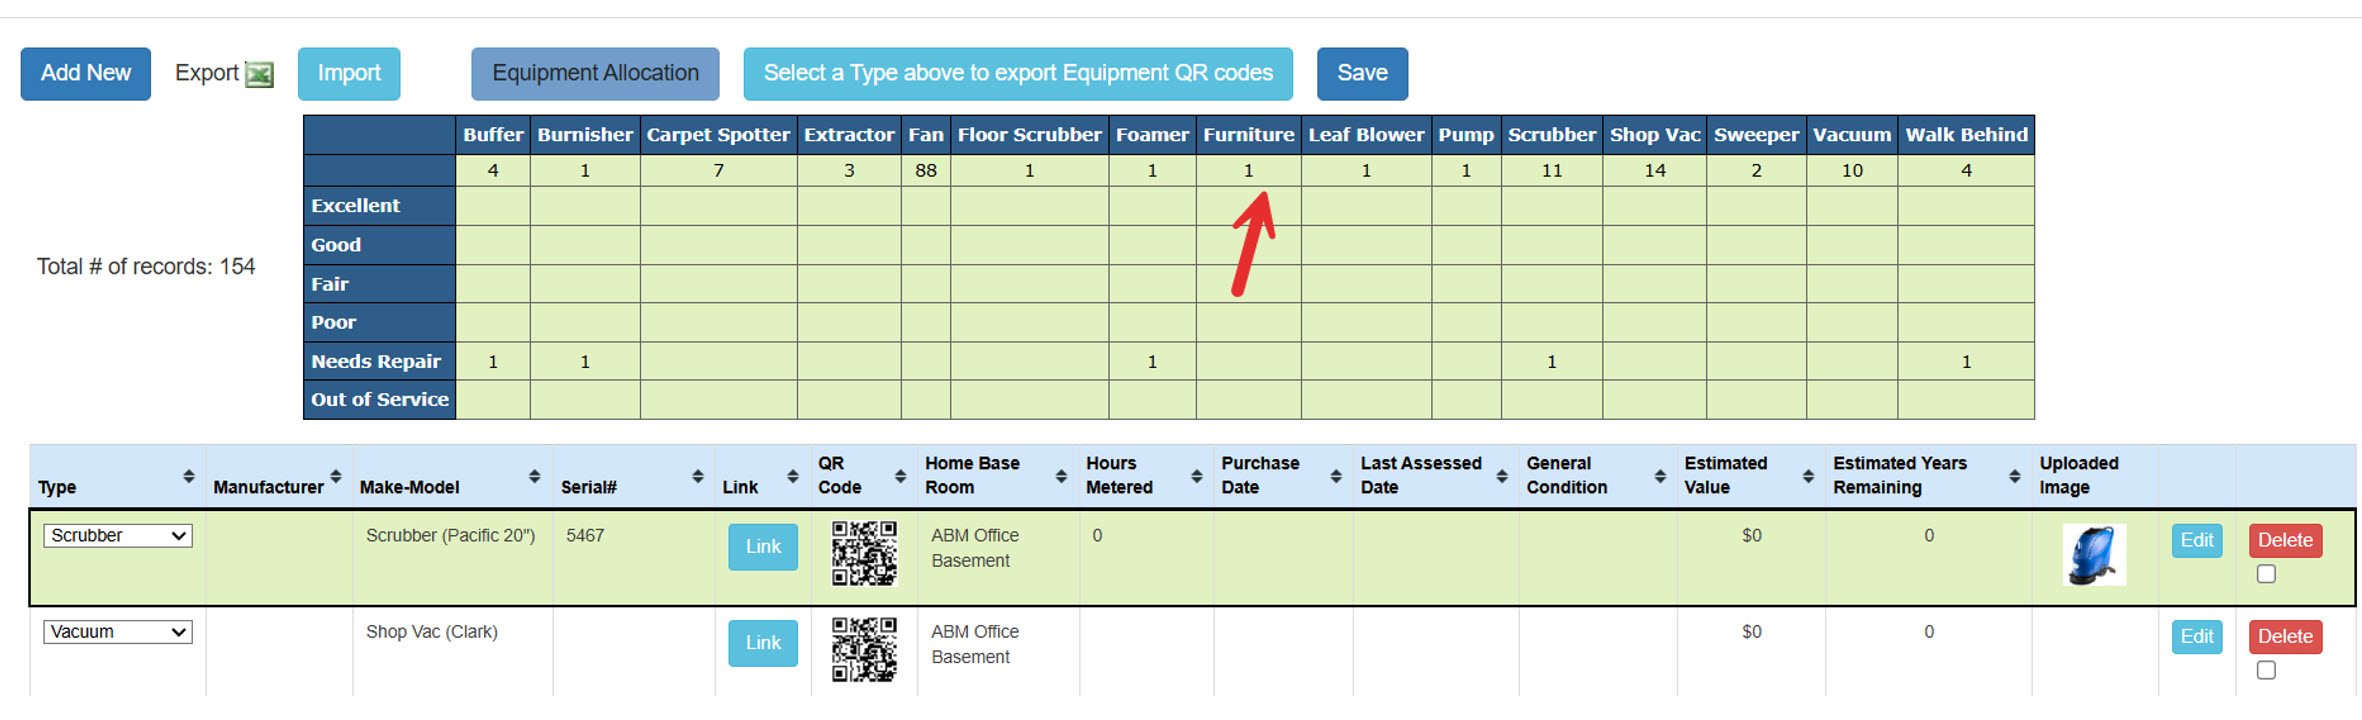The image size is (2362, 720).
Task: Select Floor Scrubber column header
Action: [x=1029, y=135]
